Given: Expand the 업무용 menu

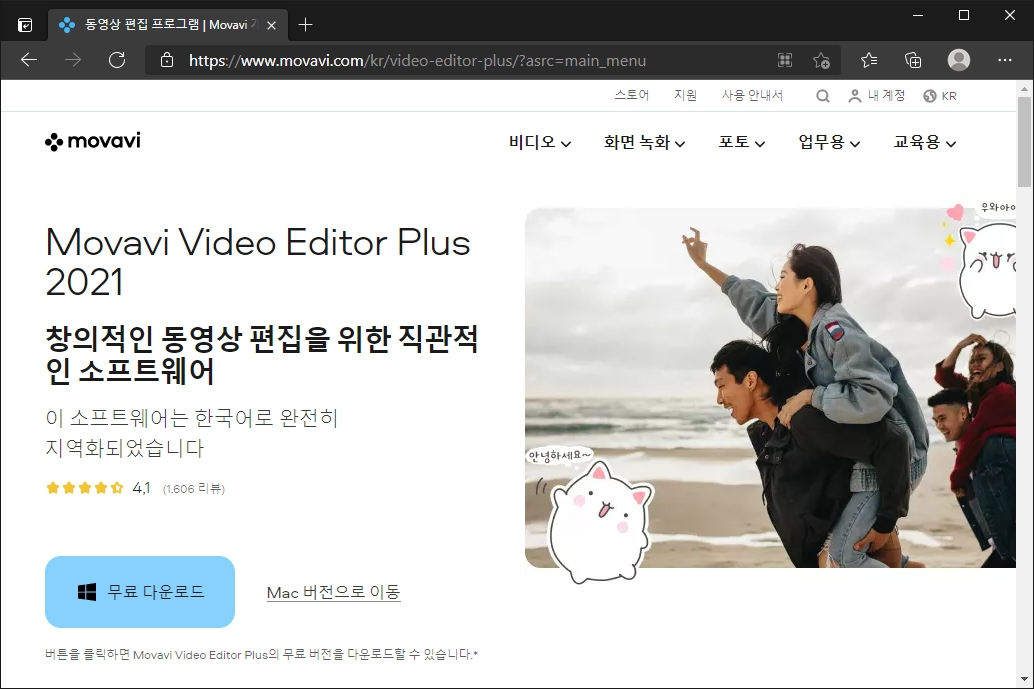Looking at the screenshot, I should [x=829, y=142].
